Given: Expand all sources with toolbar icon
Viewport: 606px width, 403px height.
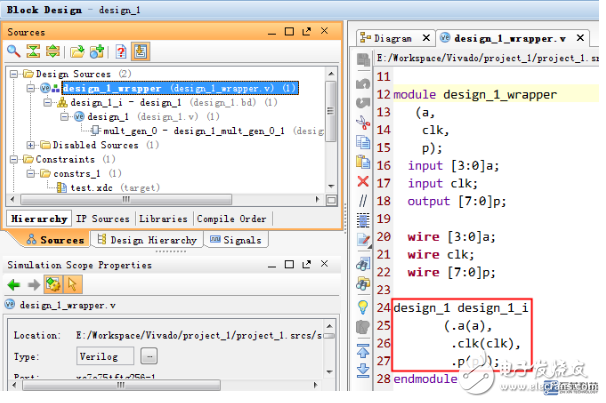Looking at the screenshot, I should 52,52.
